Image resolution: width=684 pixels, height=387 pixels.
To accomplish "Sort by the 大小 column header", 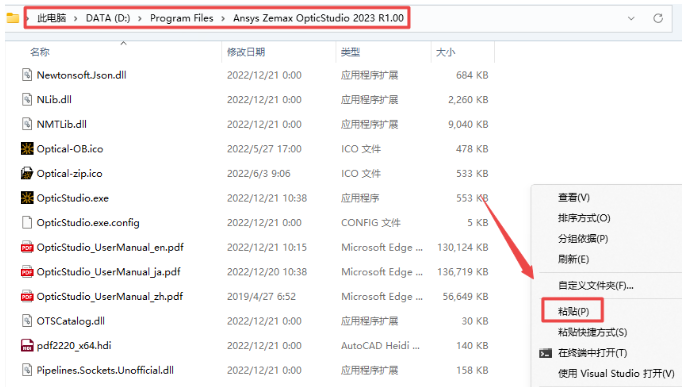I will (x=445, y=52).
